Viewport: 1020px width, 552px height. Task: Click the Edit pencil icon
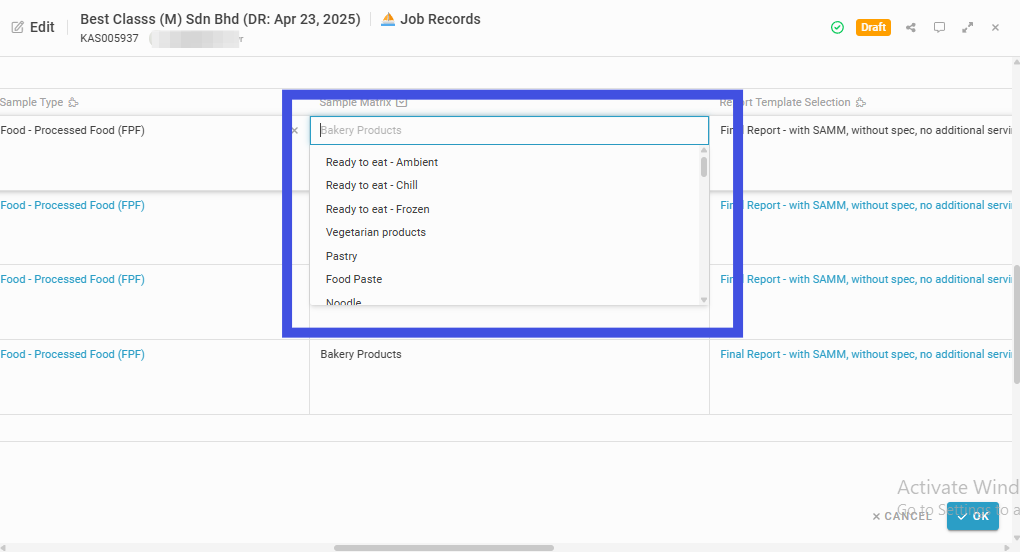[x=18, y=27]
